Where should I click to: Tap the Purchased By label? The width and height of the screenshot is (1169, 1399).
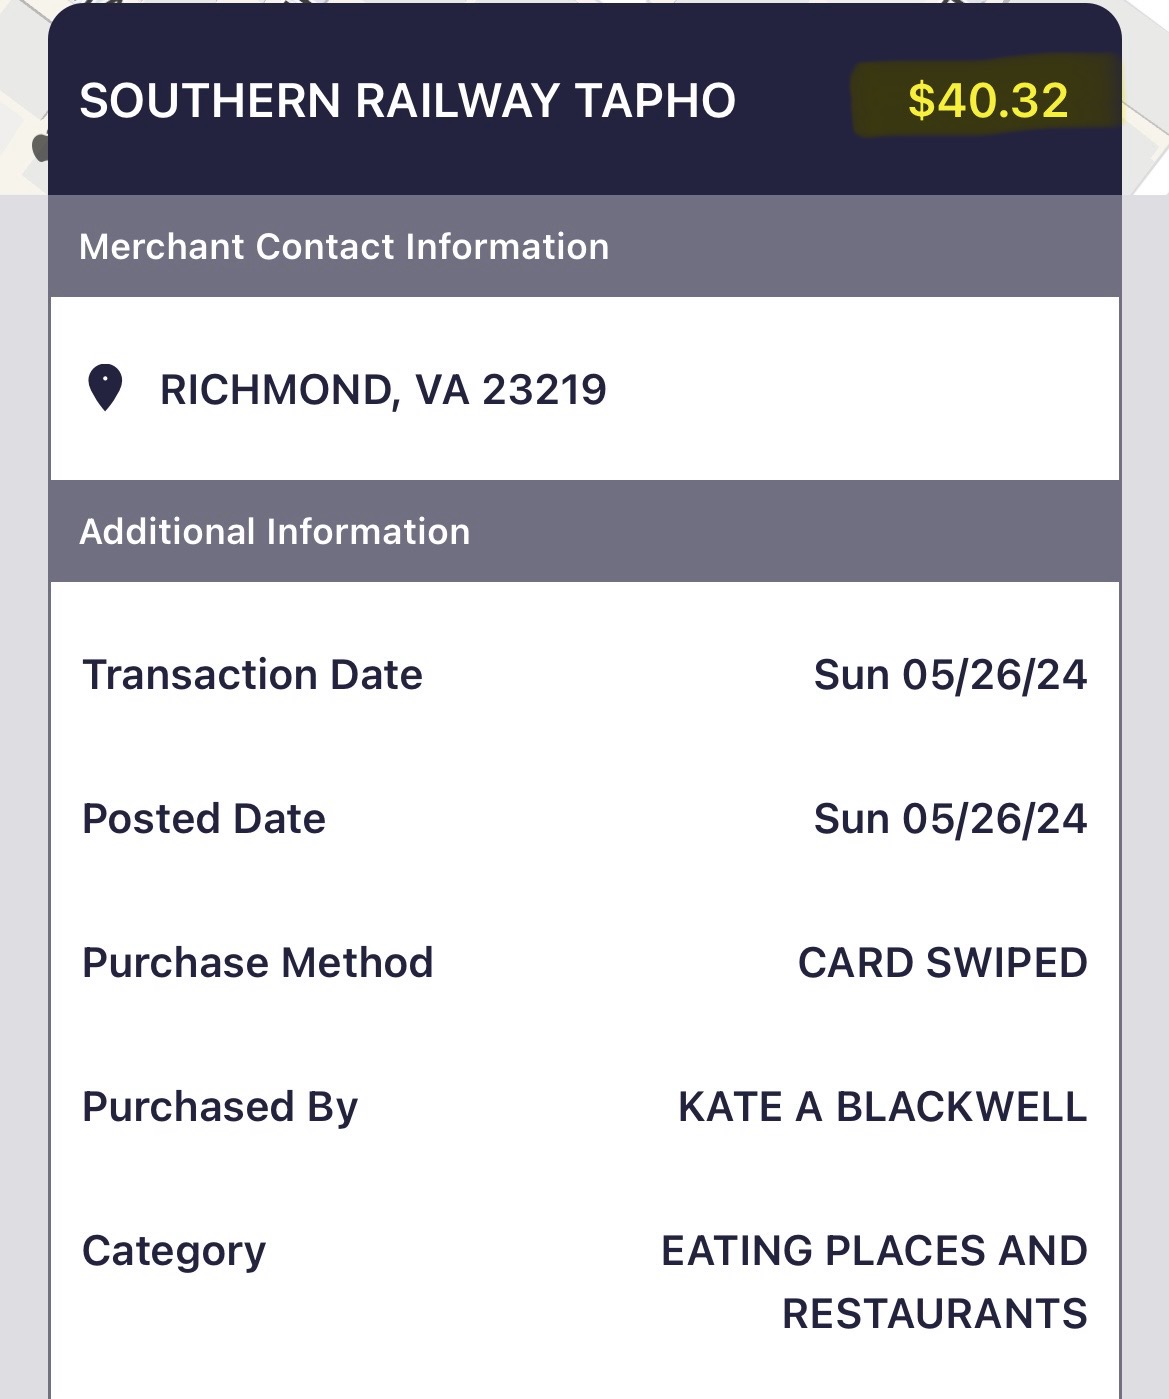(x=220, y=1107)
